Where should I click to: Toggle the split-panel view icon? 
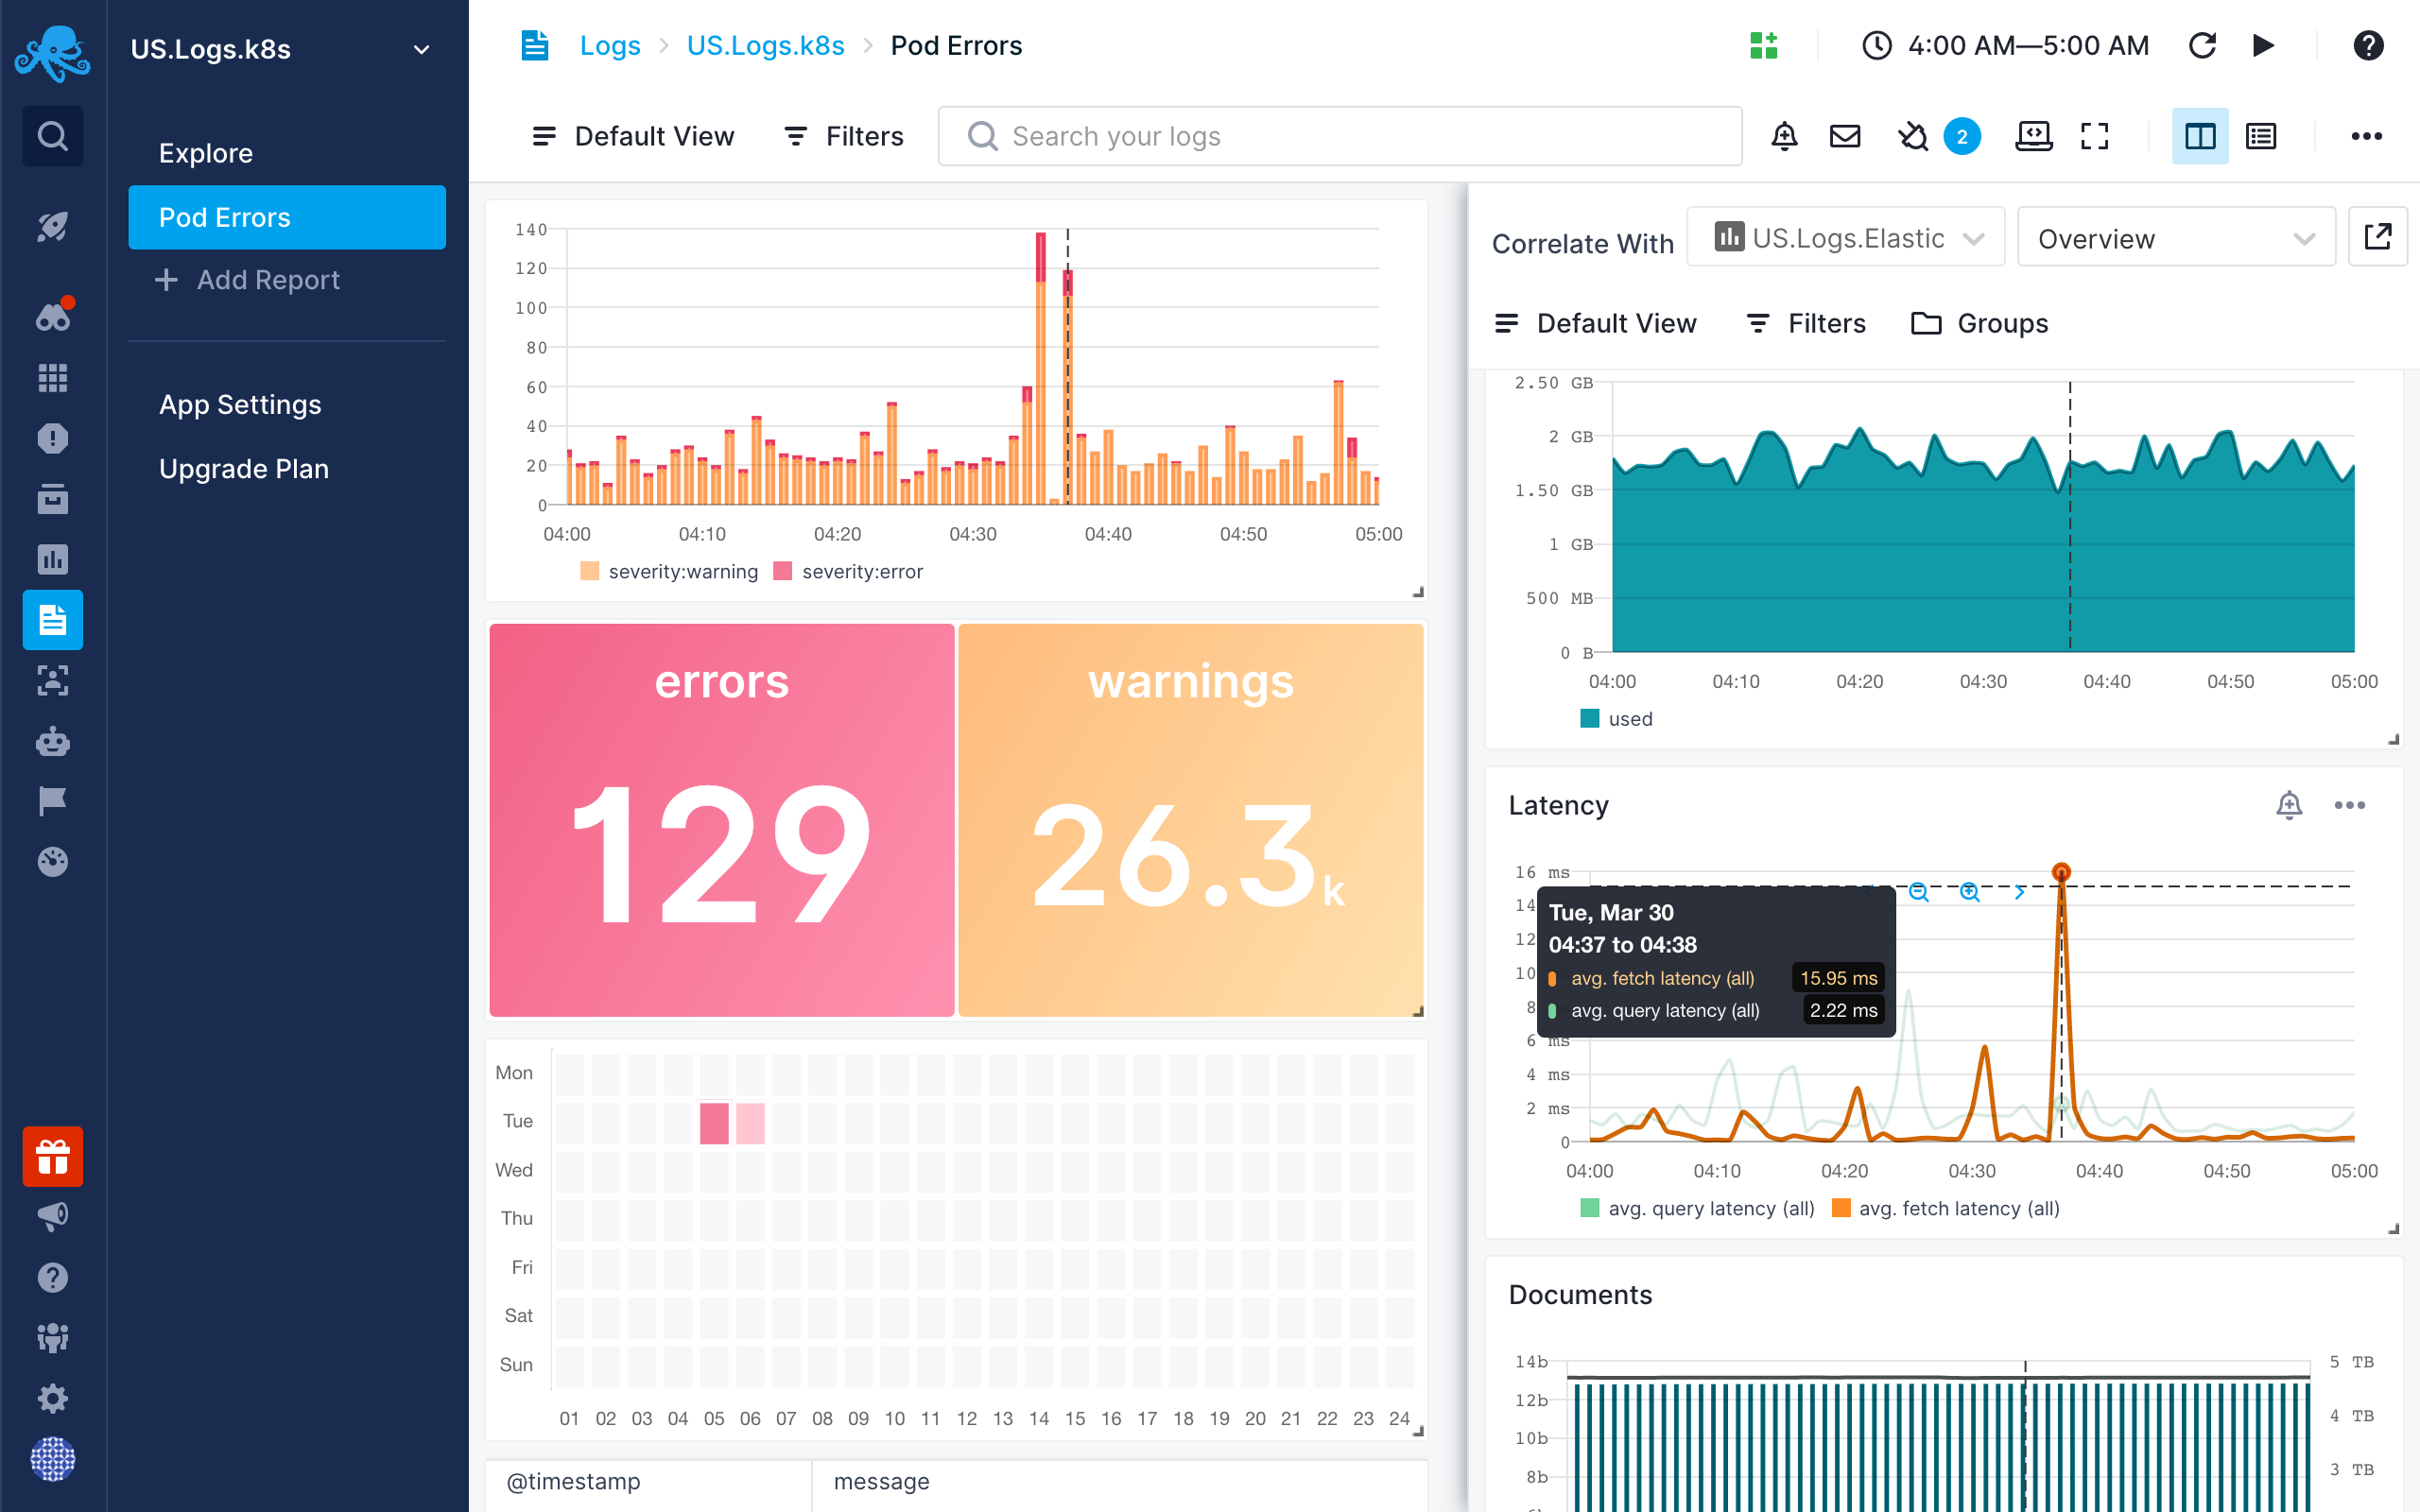coord(2201,136)
